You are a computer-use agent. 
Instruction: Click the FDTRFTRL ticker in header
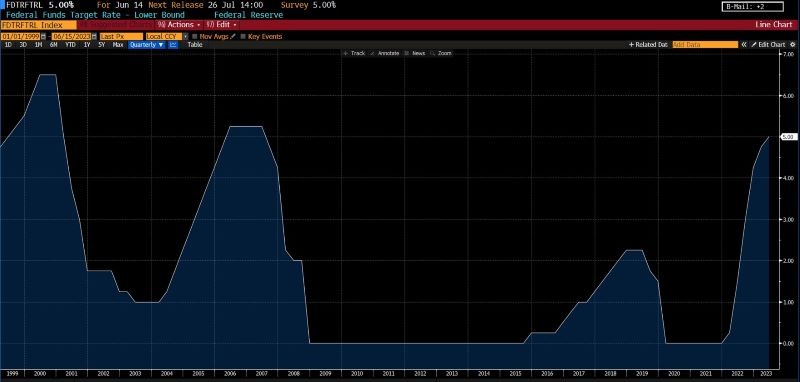point(24,5)
